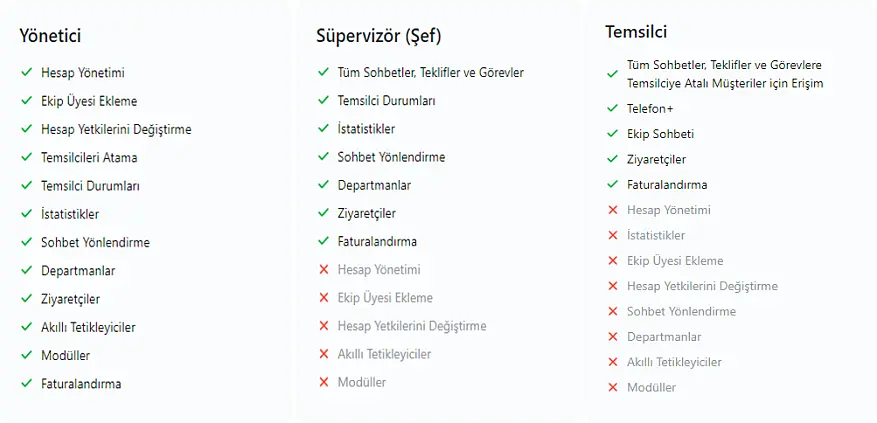877x423 pixels.
Task: Click Tüm Sohbetler, Teklifler ve Görevler text
Action: click(430, 73)
